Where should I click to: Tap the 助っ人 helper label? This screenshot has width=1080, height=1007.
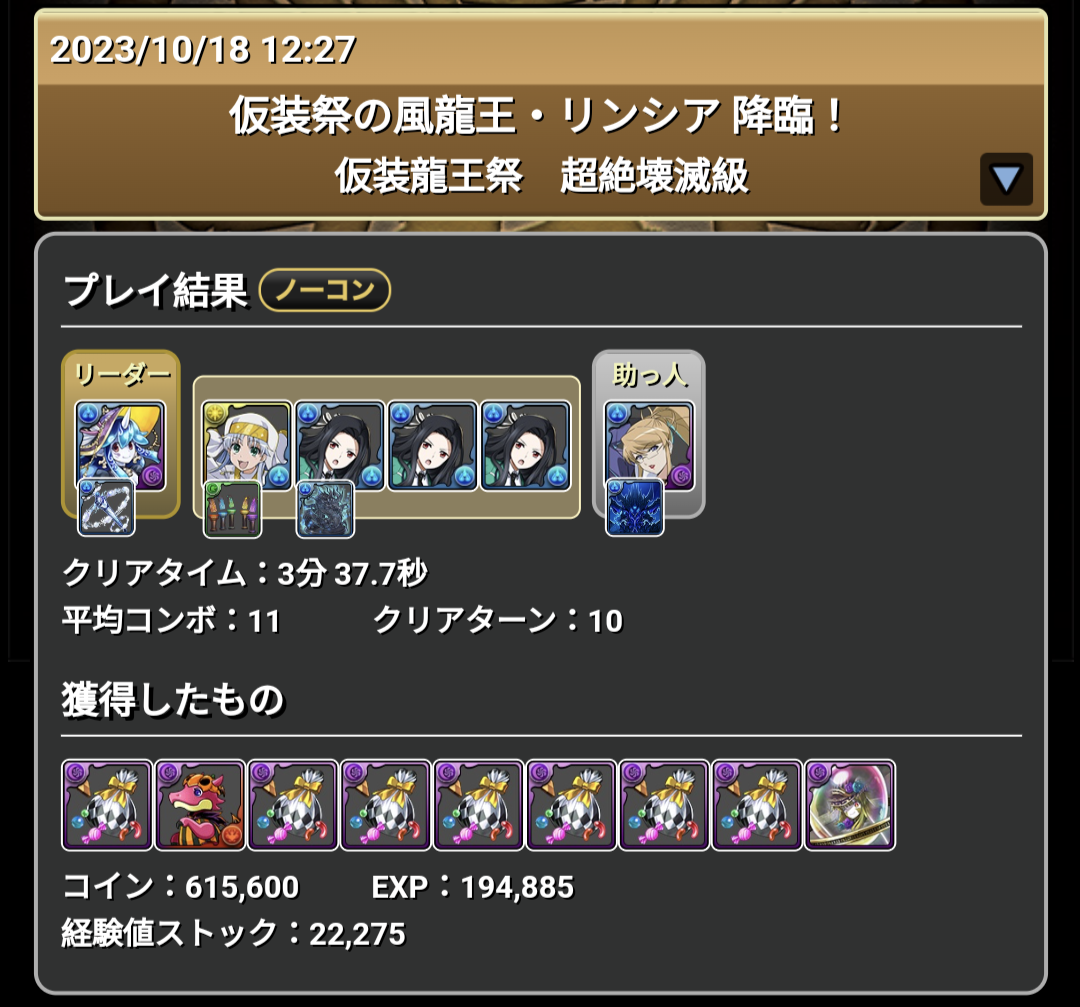650,375
